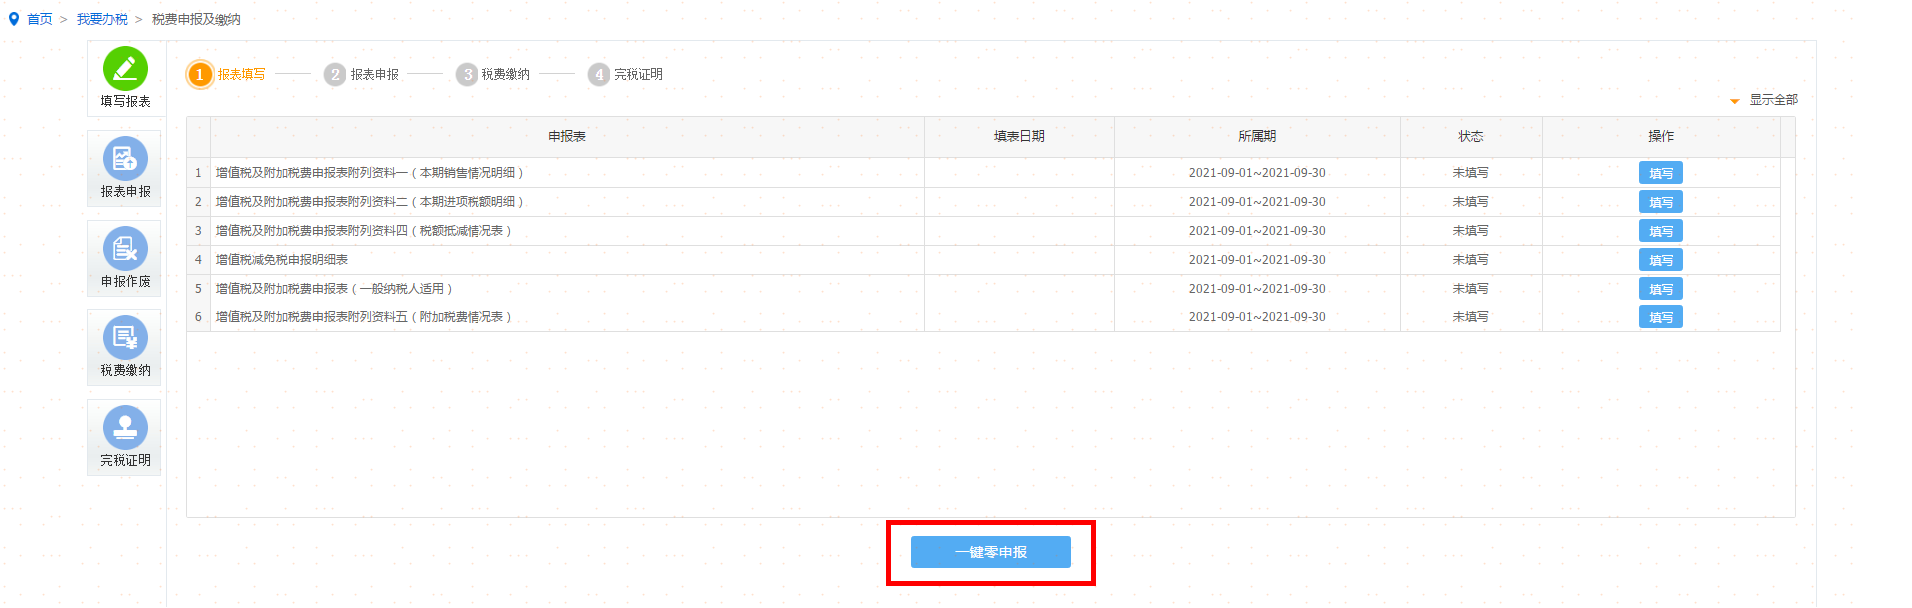Screen dimensions: 1912x608
Task: Click the 一键零申报 button
Action: coord(991,552)
